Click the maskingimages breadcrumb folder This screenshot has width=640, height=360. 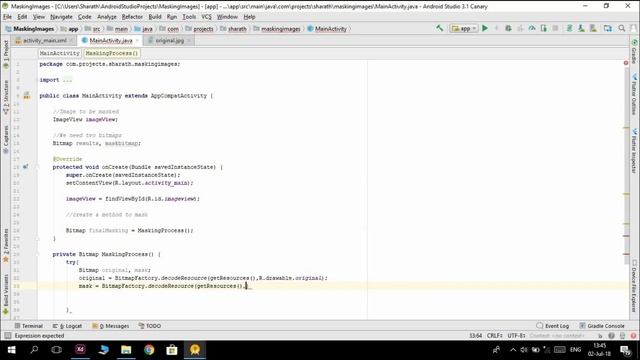277,29
